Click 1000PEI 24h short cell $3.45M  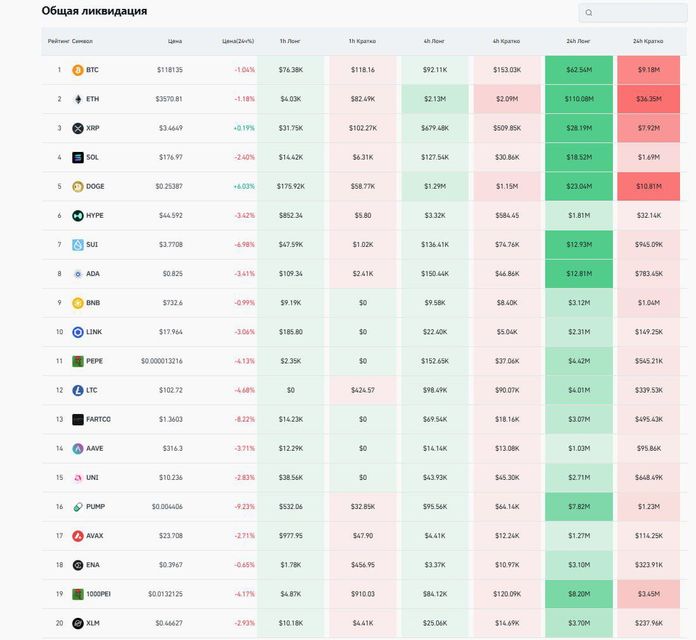649,594
